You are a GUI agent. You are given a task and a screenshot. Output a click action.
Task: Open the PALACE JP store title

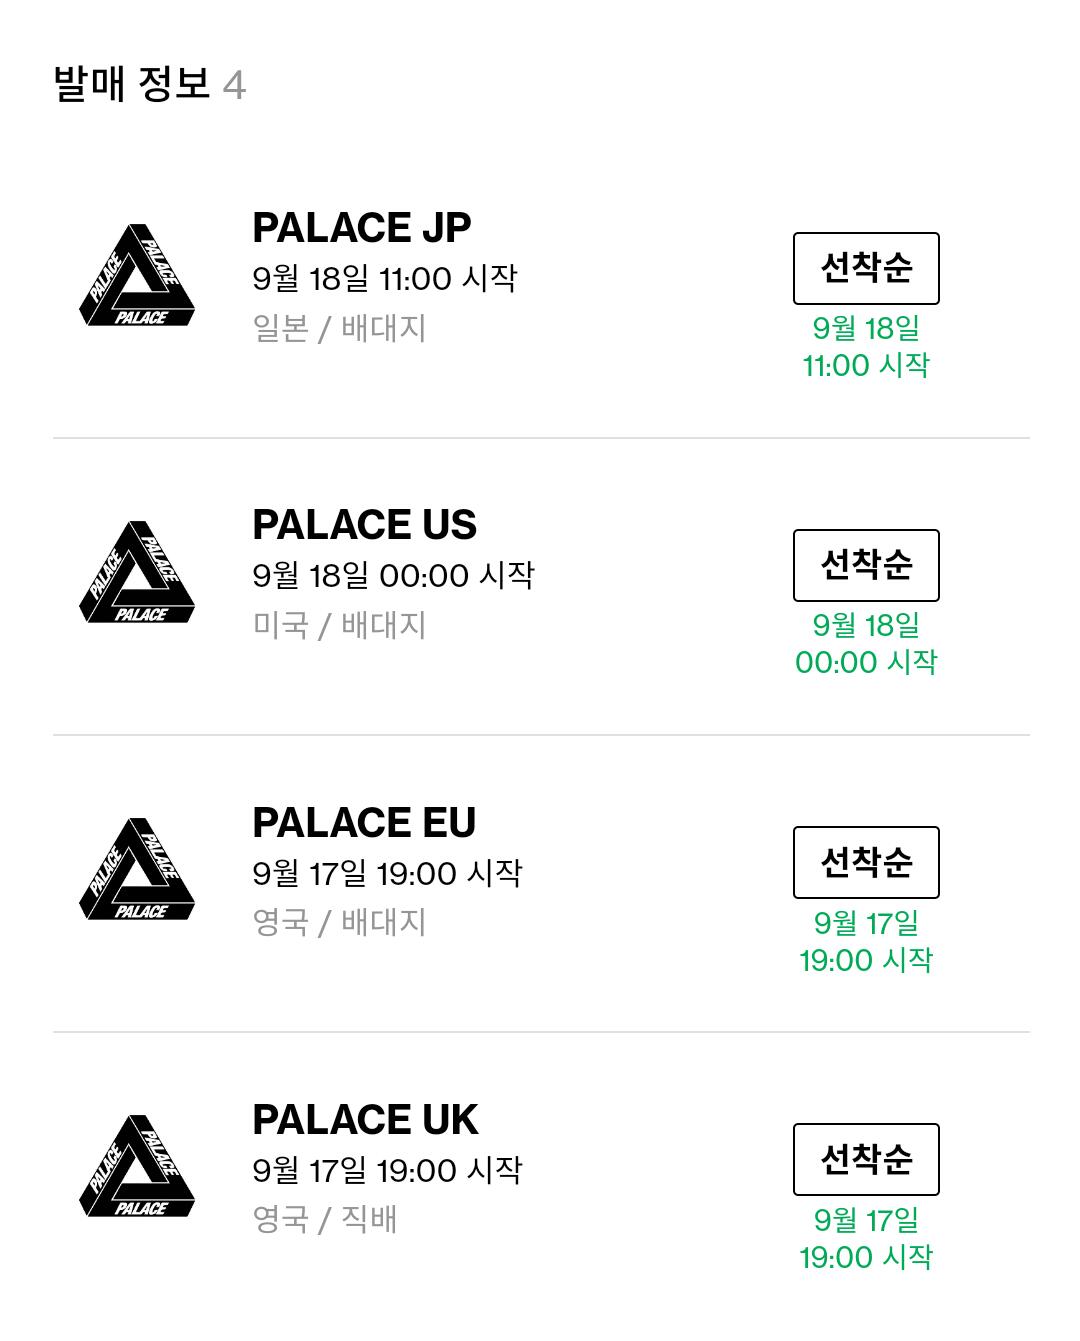click(361, 228)
